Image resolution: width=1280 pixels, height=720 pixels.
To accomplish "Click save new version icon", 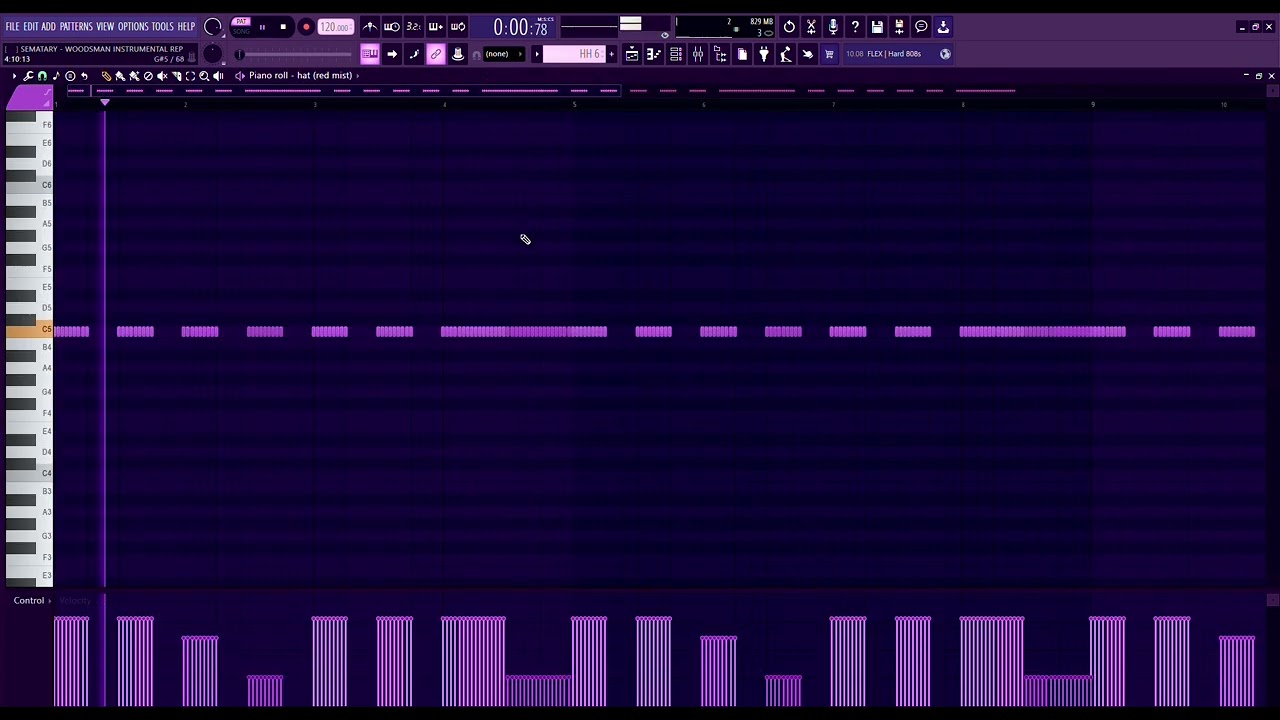I will (x=899, y=27).
